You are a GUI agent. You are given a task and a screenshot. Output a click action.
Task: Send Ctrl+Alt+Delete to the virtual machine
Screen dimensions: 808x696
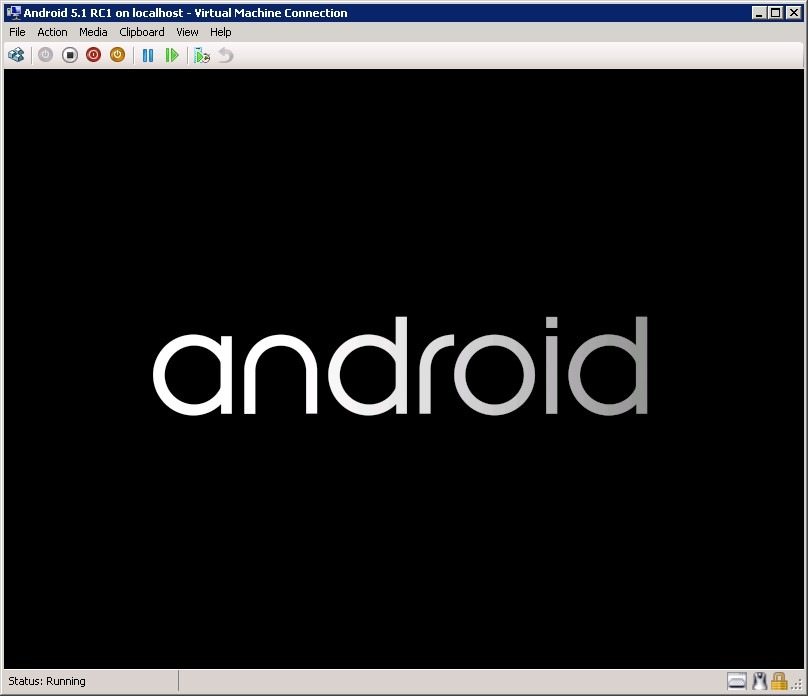(x=15, y=55)
